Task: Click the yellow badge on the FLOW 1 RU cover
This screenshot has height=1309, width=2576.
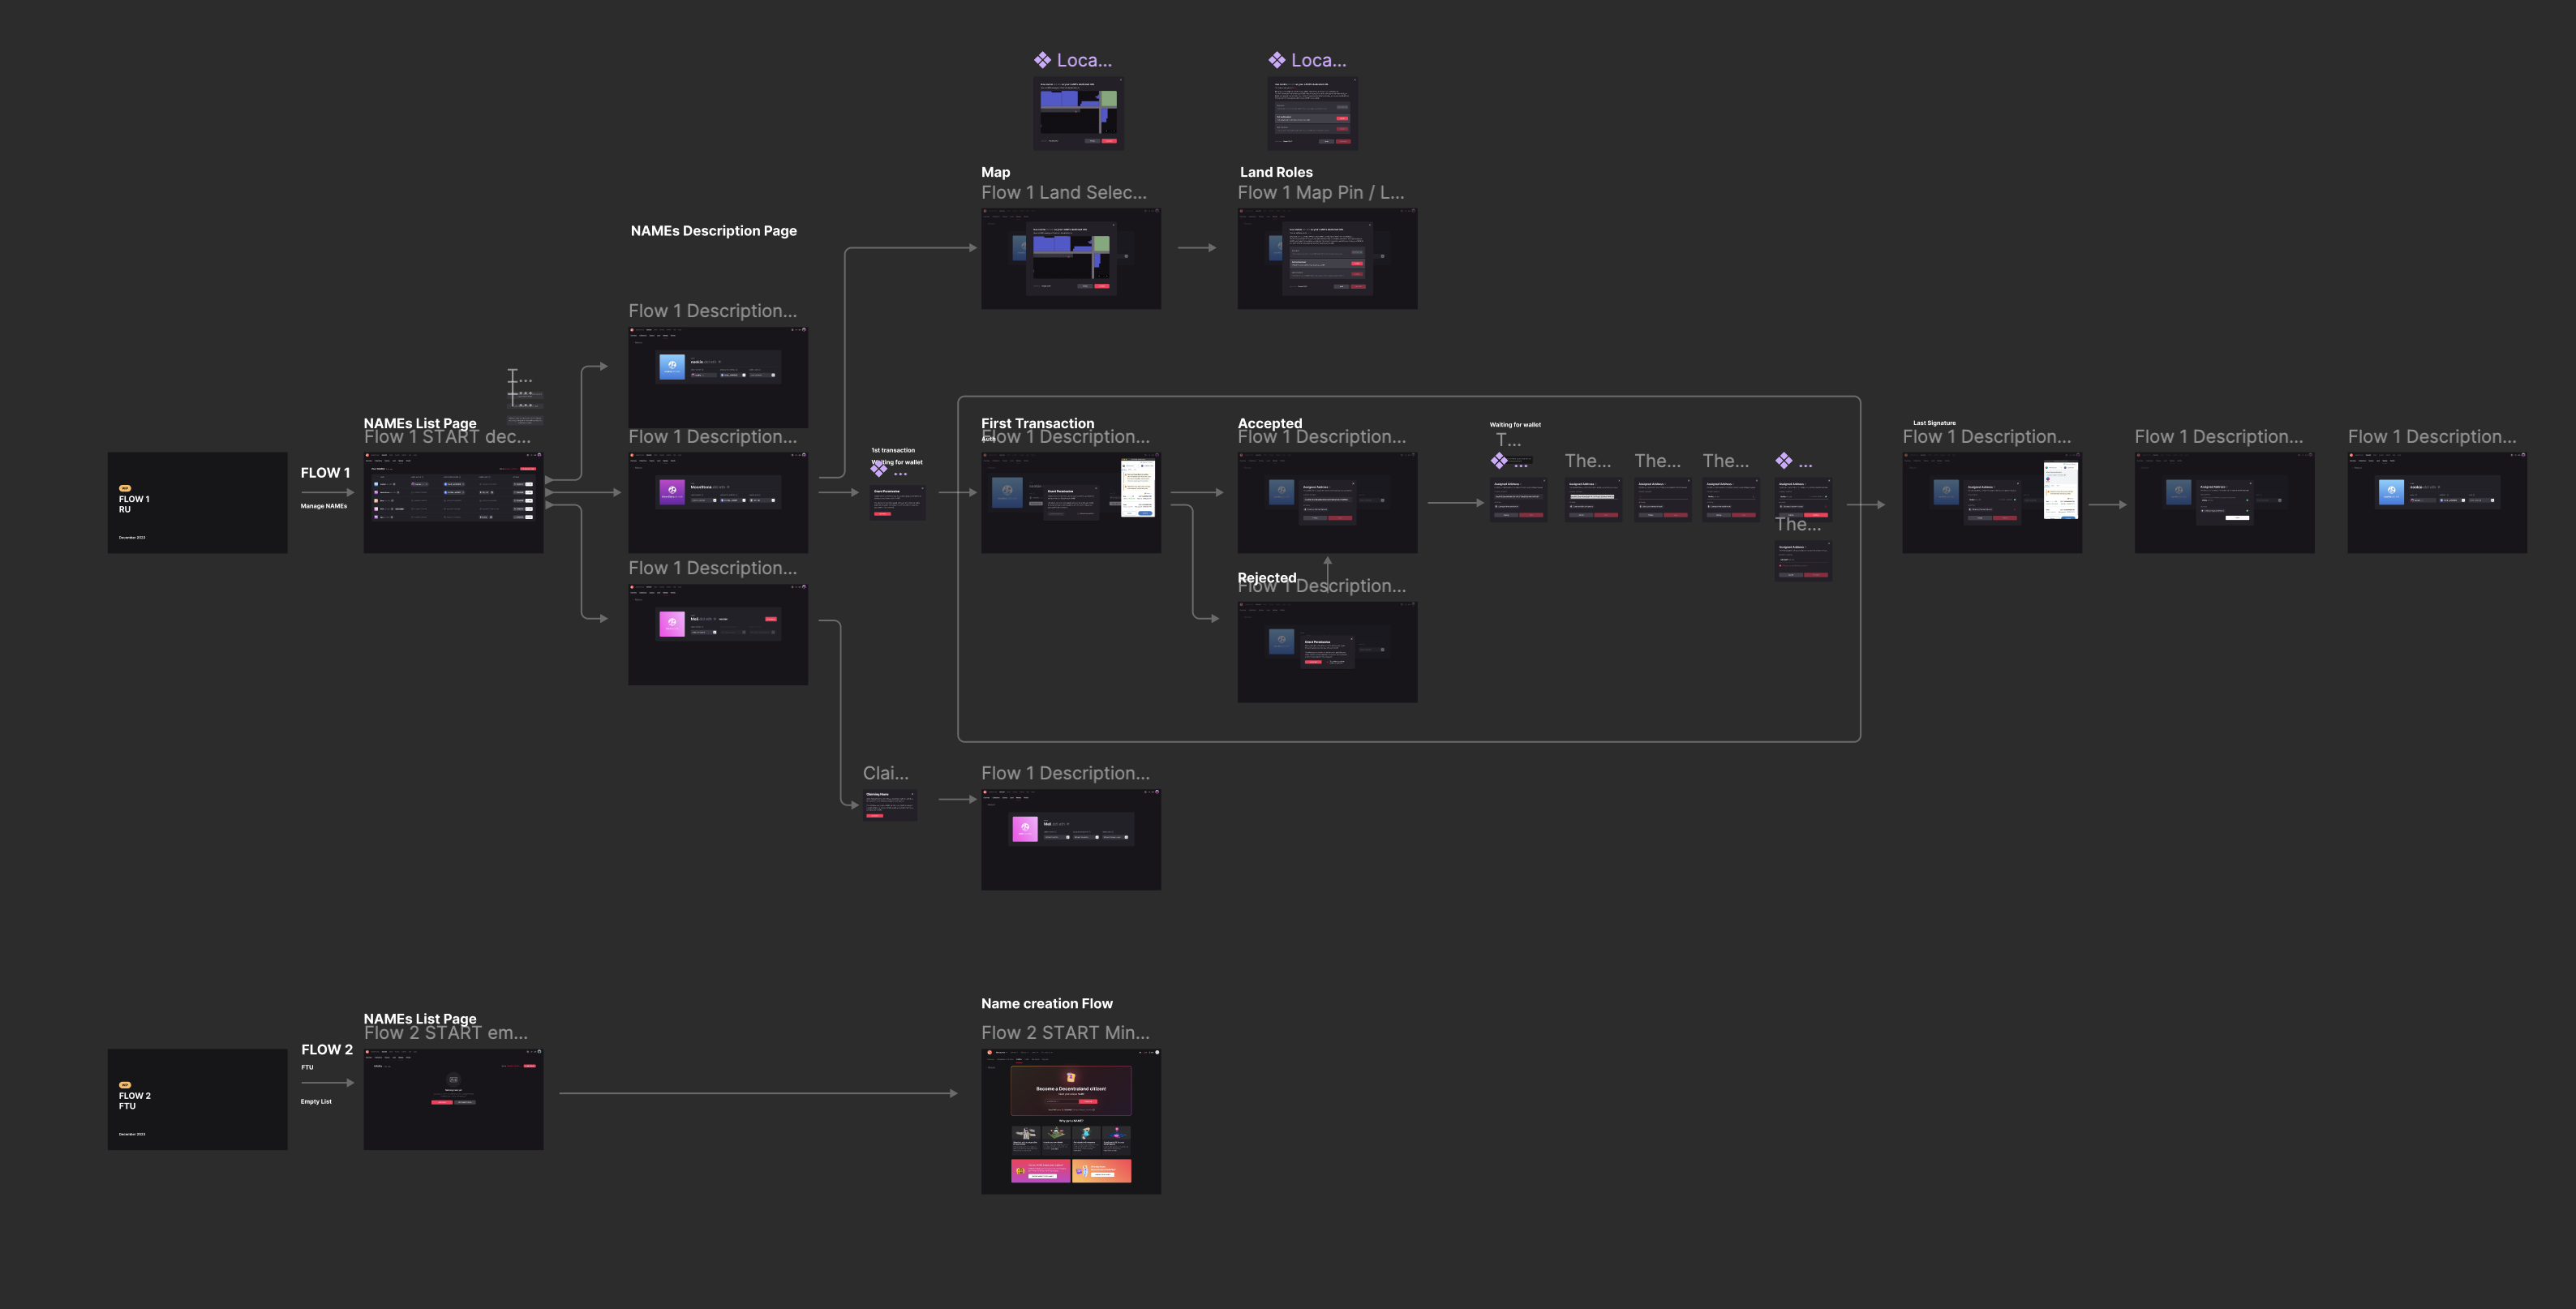Action: (125, 488)
